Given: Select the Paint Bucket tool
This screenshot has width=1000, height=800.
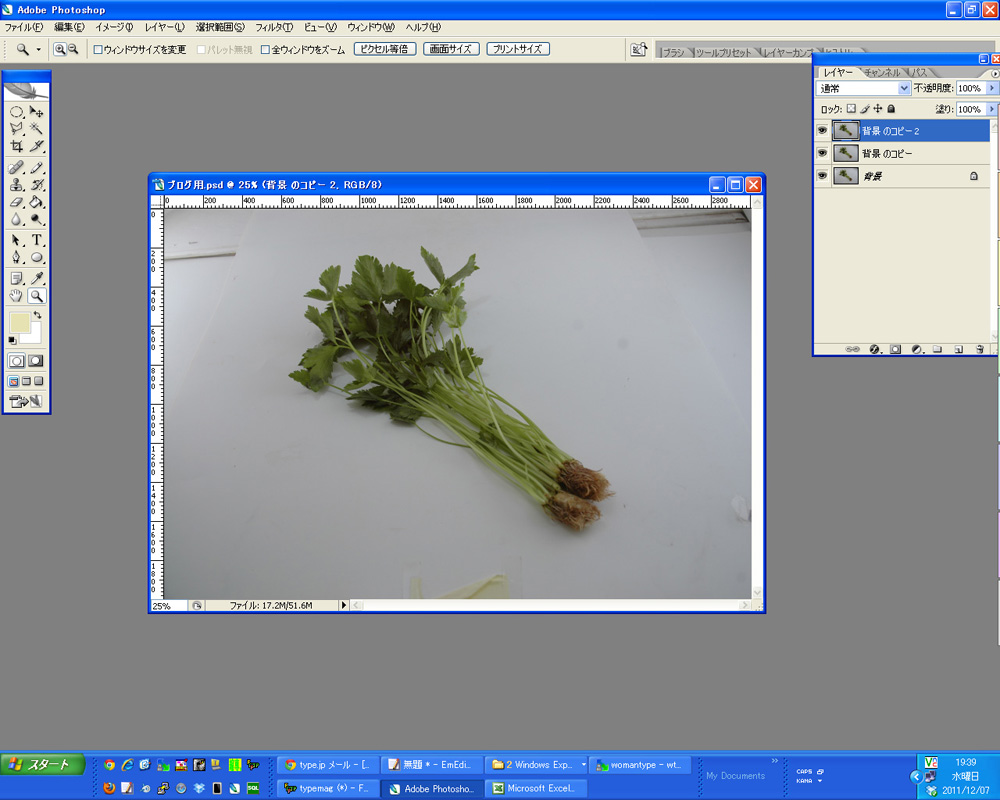Looking at the screenshot, I should click(37, 202).
